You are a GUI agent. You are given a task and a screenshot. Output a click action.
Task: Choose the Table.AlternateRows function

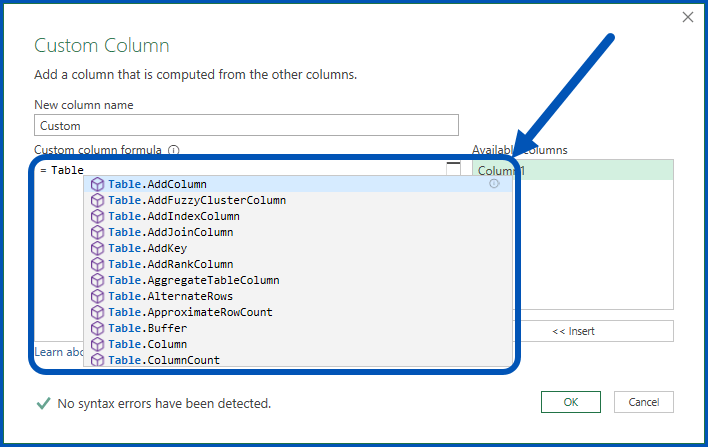tap(170, 296)
